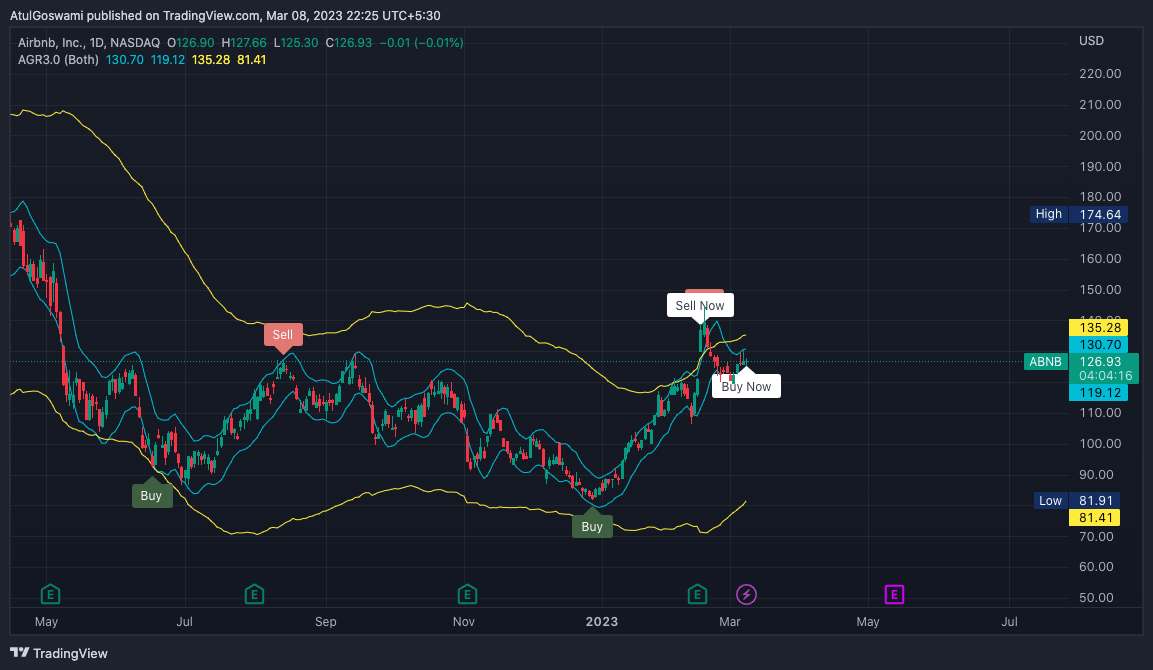
Task: Click the purple upcoming earnings E icon
Action: coord(894,594)
